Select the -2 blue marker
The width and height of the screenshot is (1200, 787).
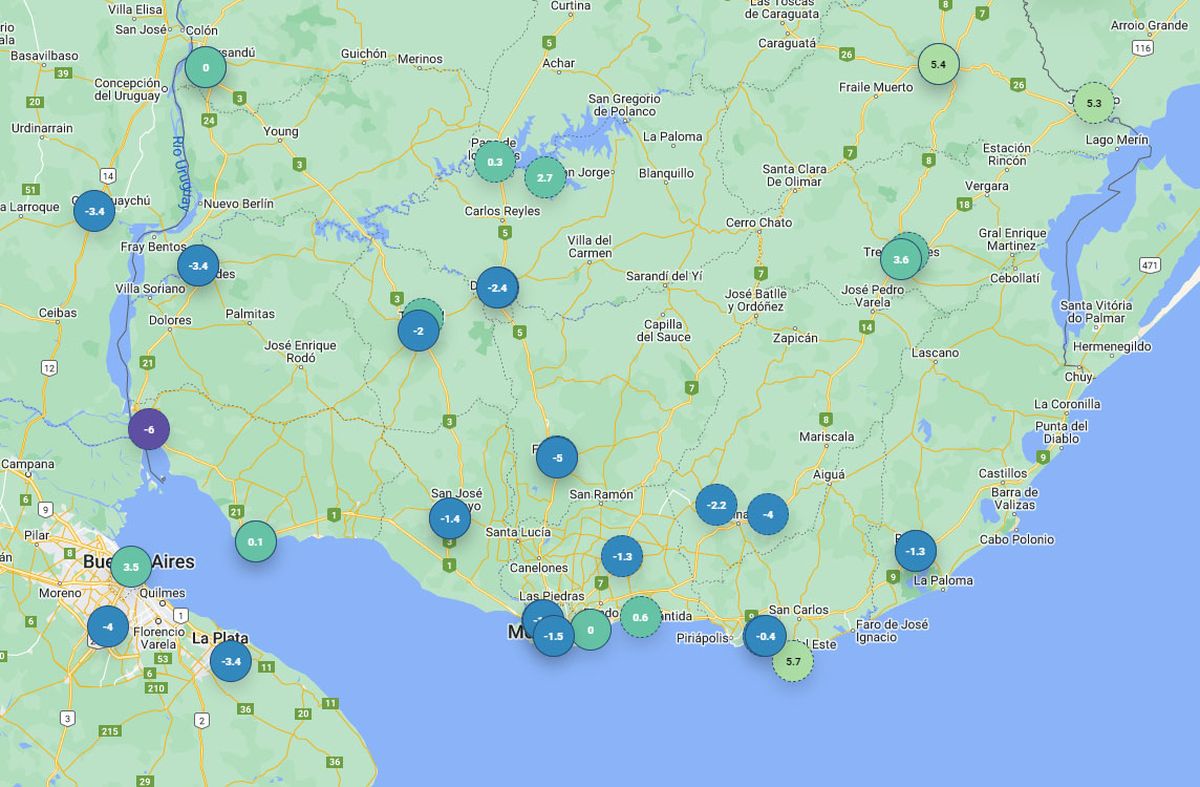418,331
